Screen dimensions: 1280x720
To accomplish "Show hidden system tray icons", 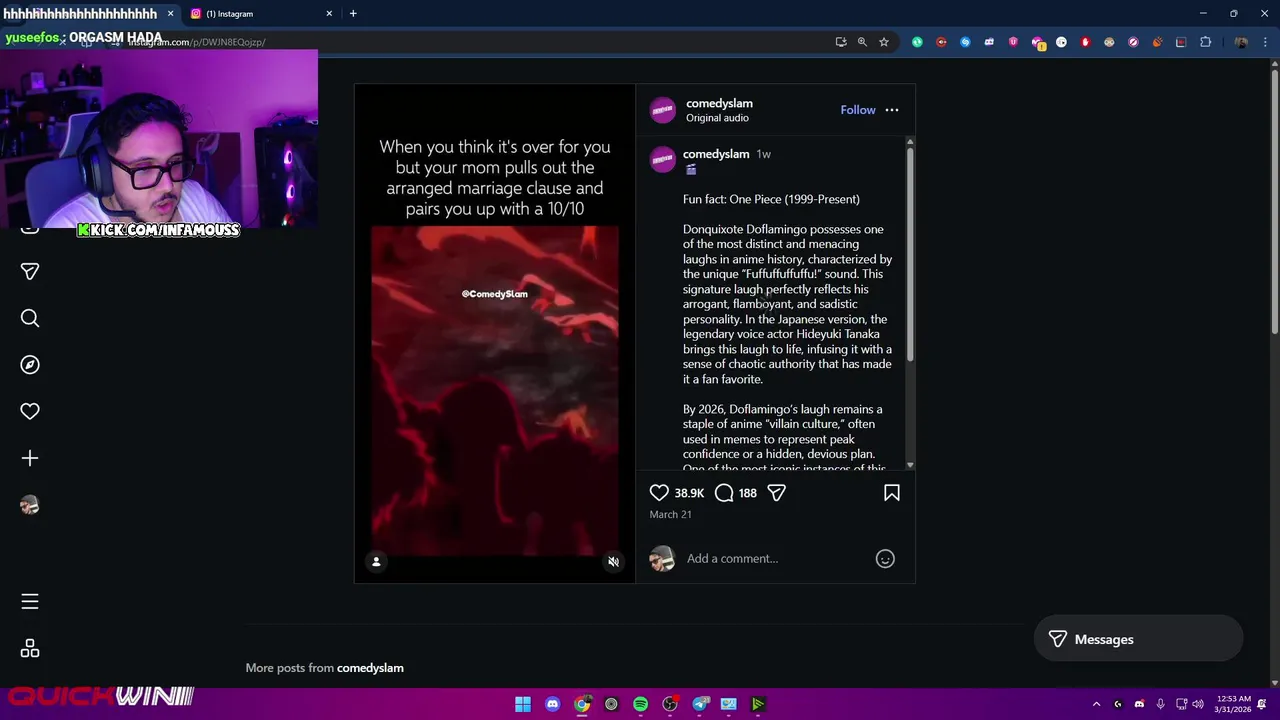I will pos(1096,704).
